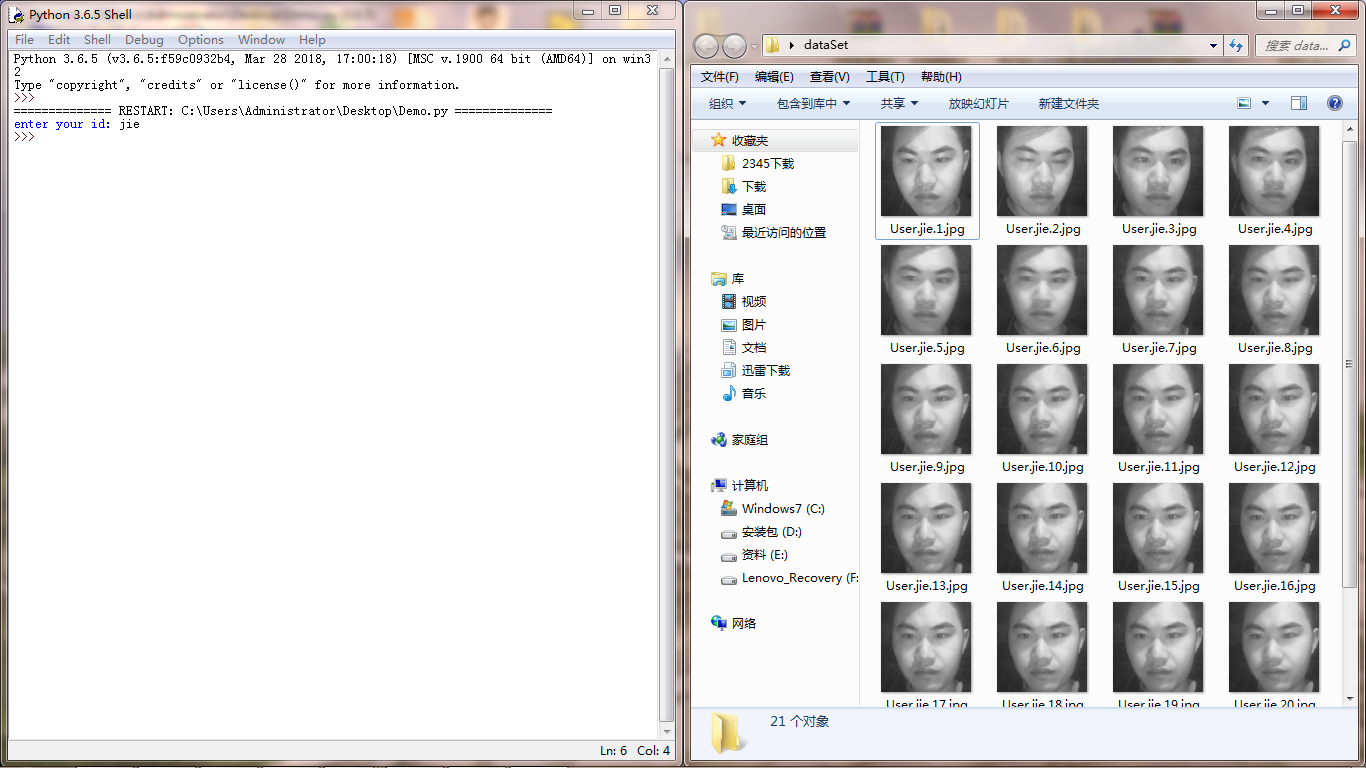This screenshot has height=768, width=1366.
Task: Open the Debug menu
Action: click(x=142, y=40)
